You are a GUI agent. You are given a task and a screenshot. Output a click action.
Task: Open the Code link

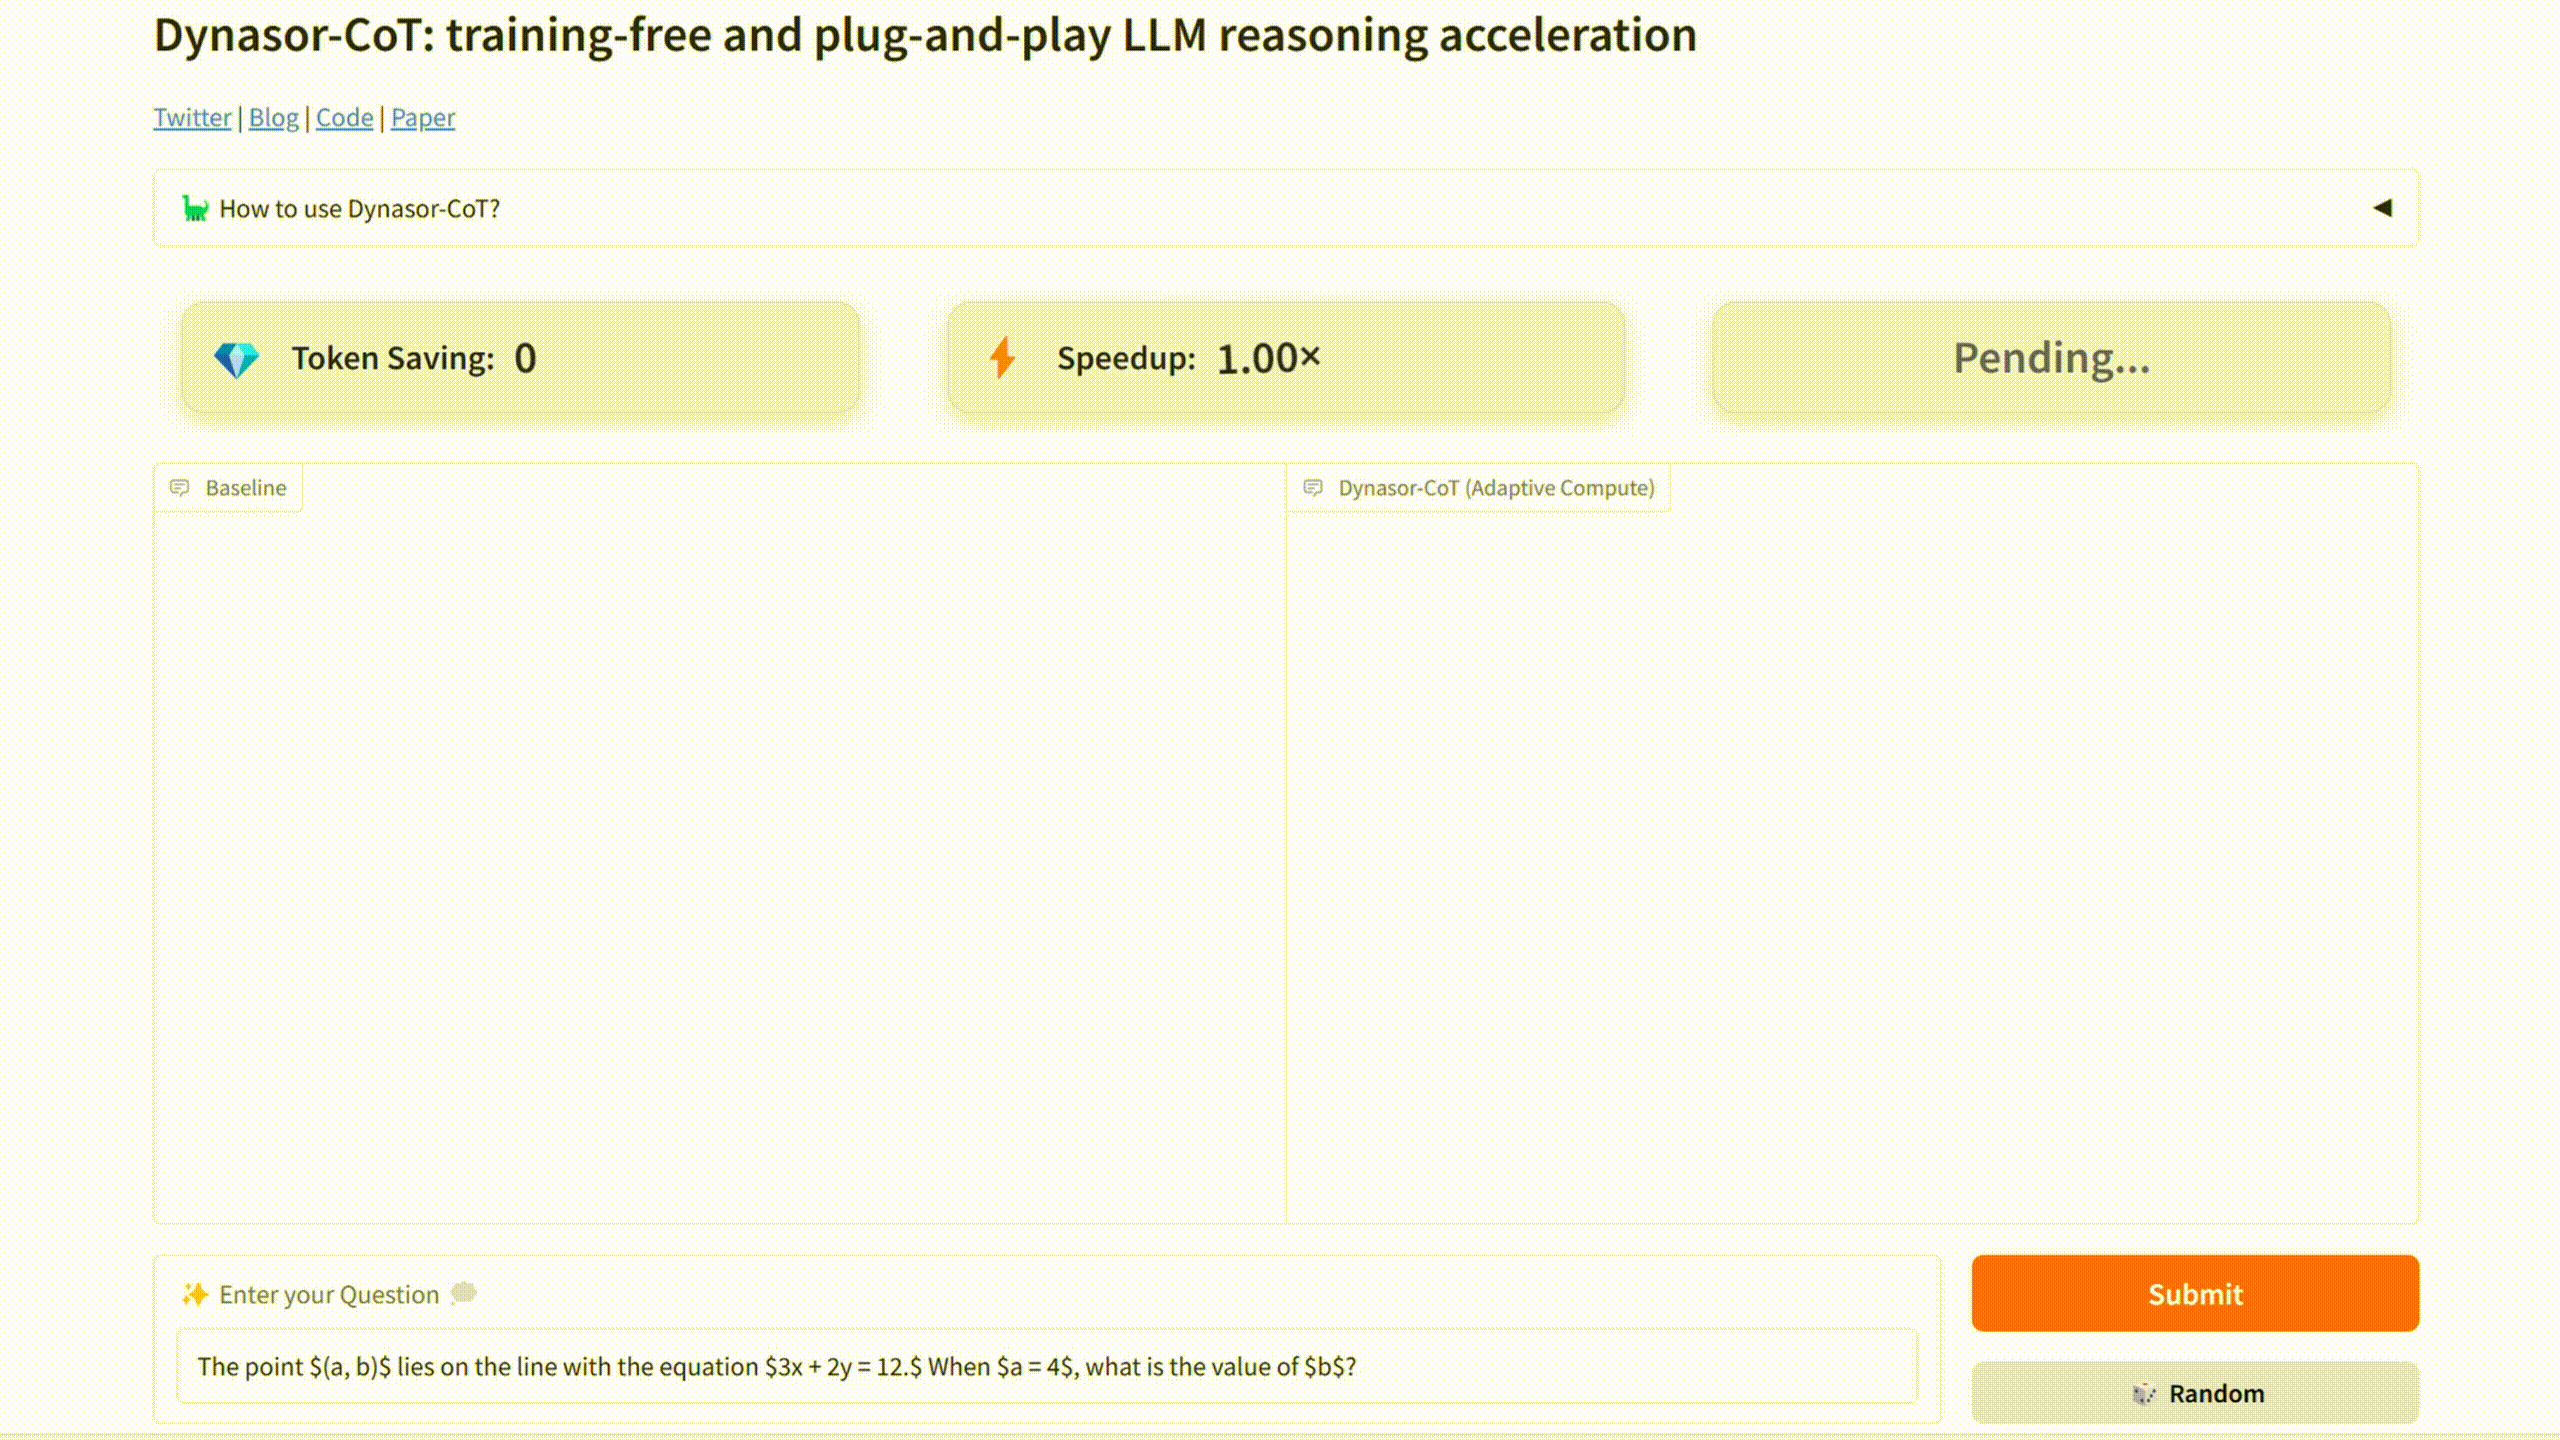(344, 118)
